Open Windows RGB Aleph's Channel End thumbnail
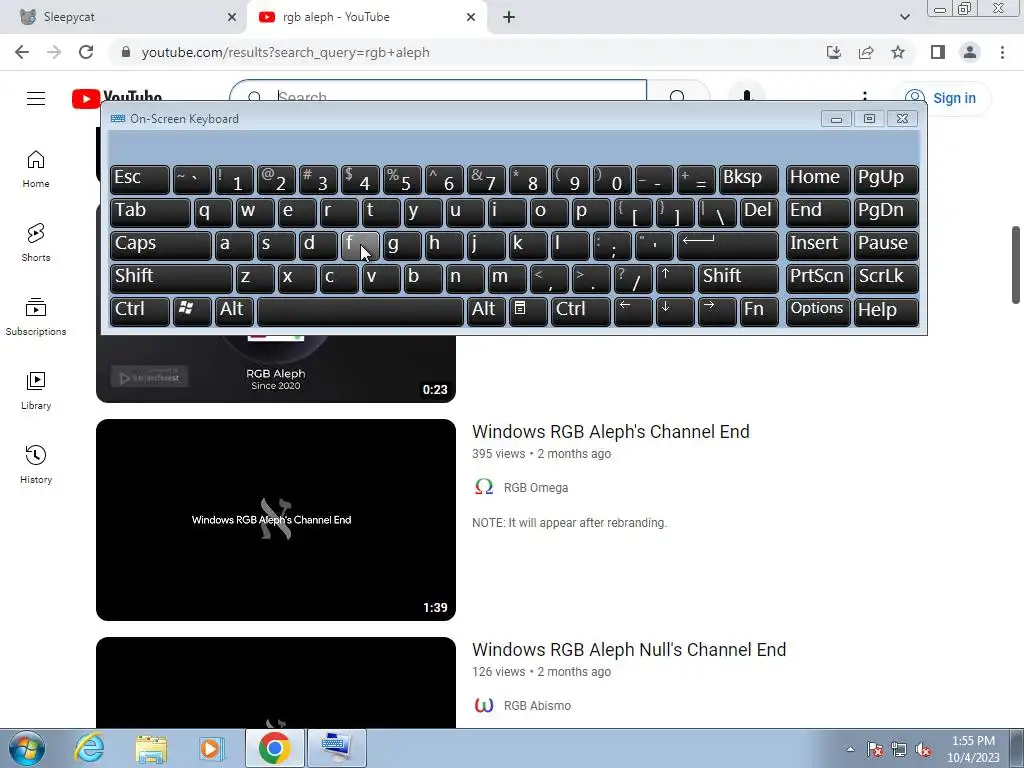Screen dimensions: 1024x768 [276, 520]
